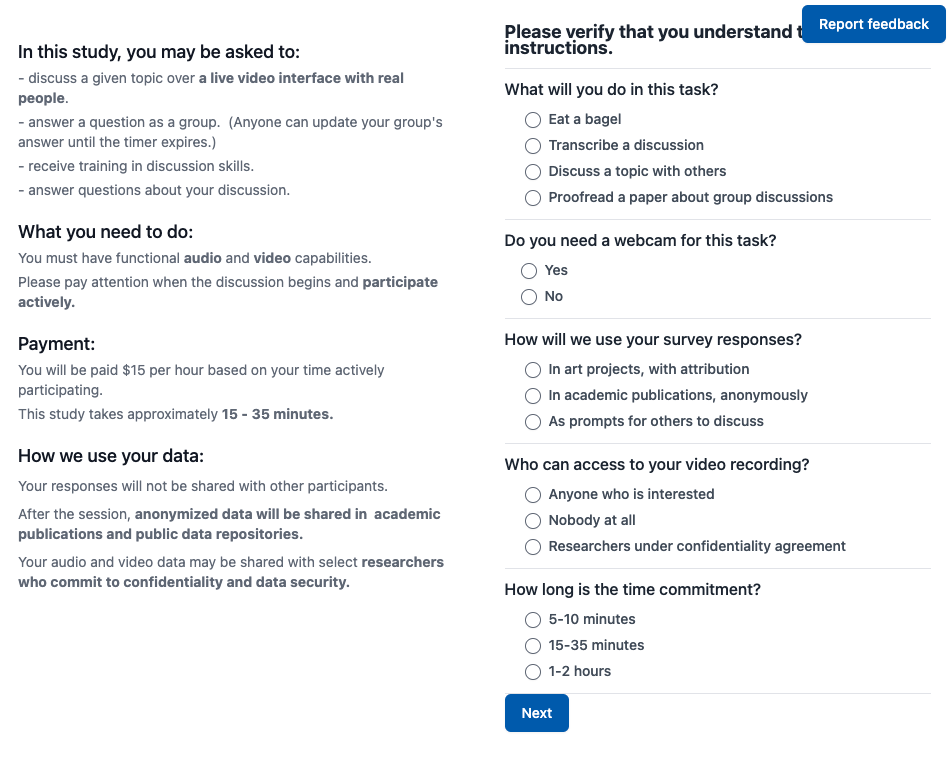Select the "Eat a bagel" radio option

coord(532,119)
